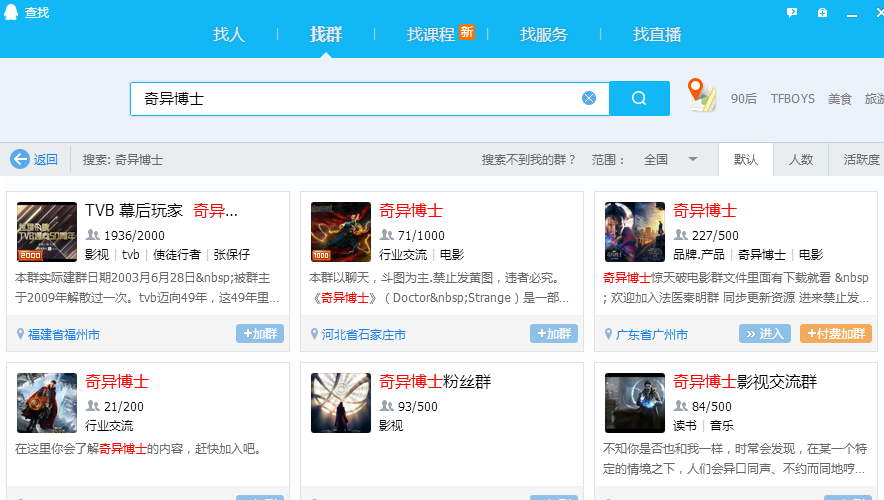
Task: Open the feedback speech bubble icon
Action: point(792,12)
